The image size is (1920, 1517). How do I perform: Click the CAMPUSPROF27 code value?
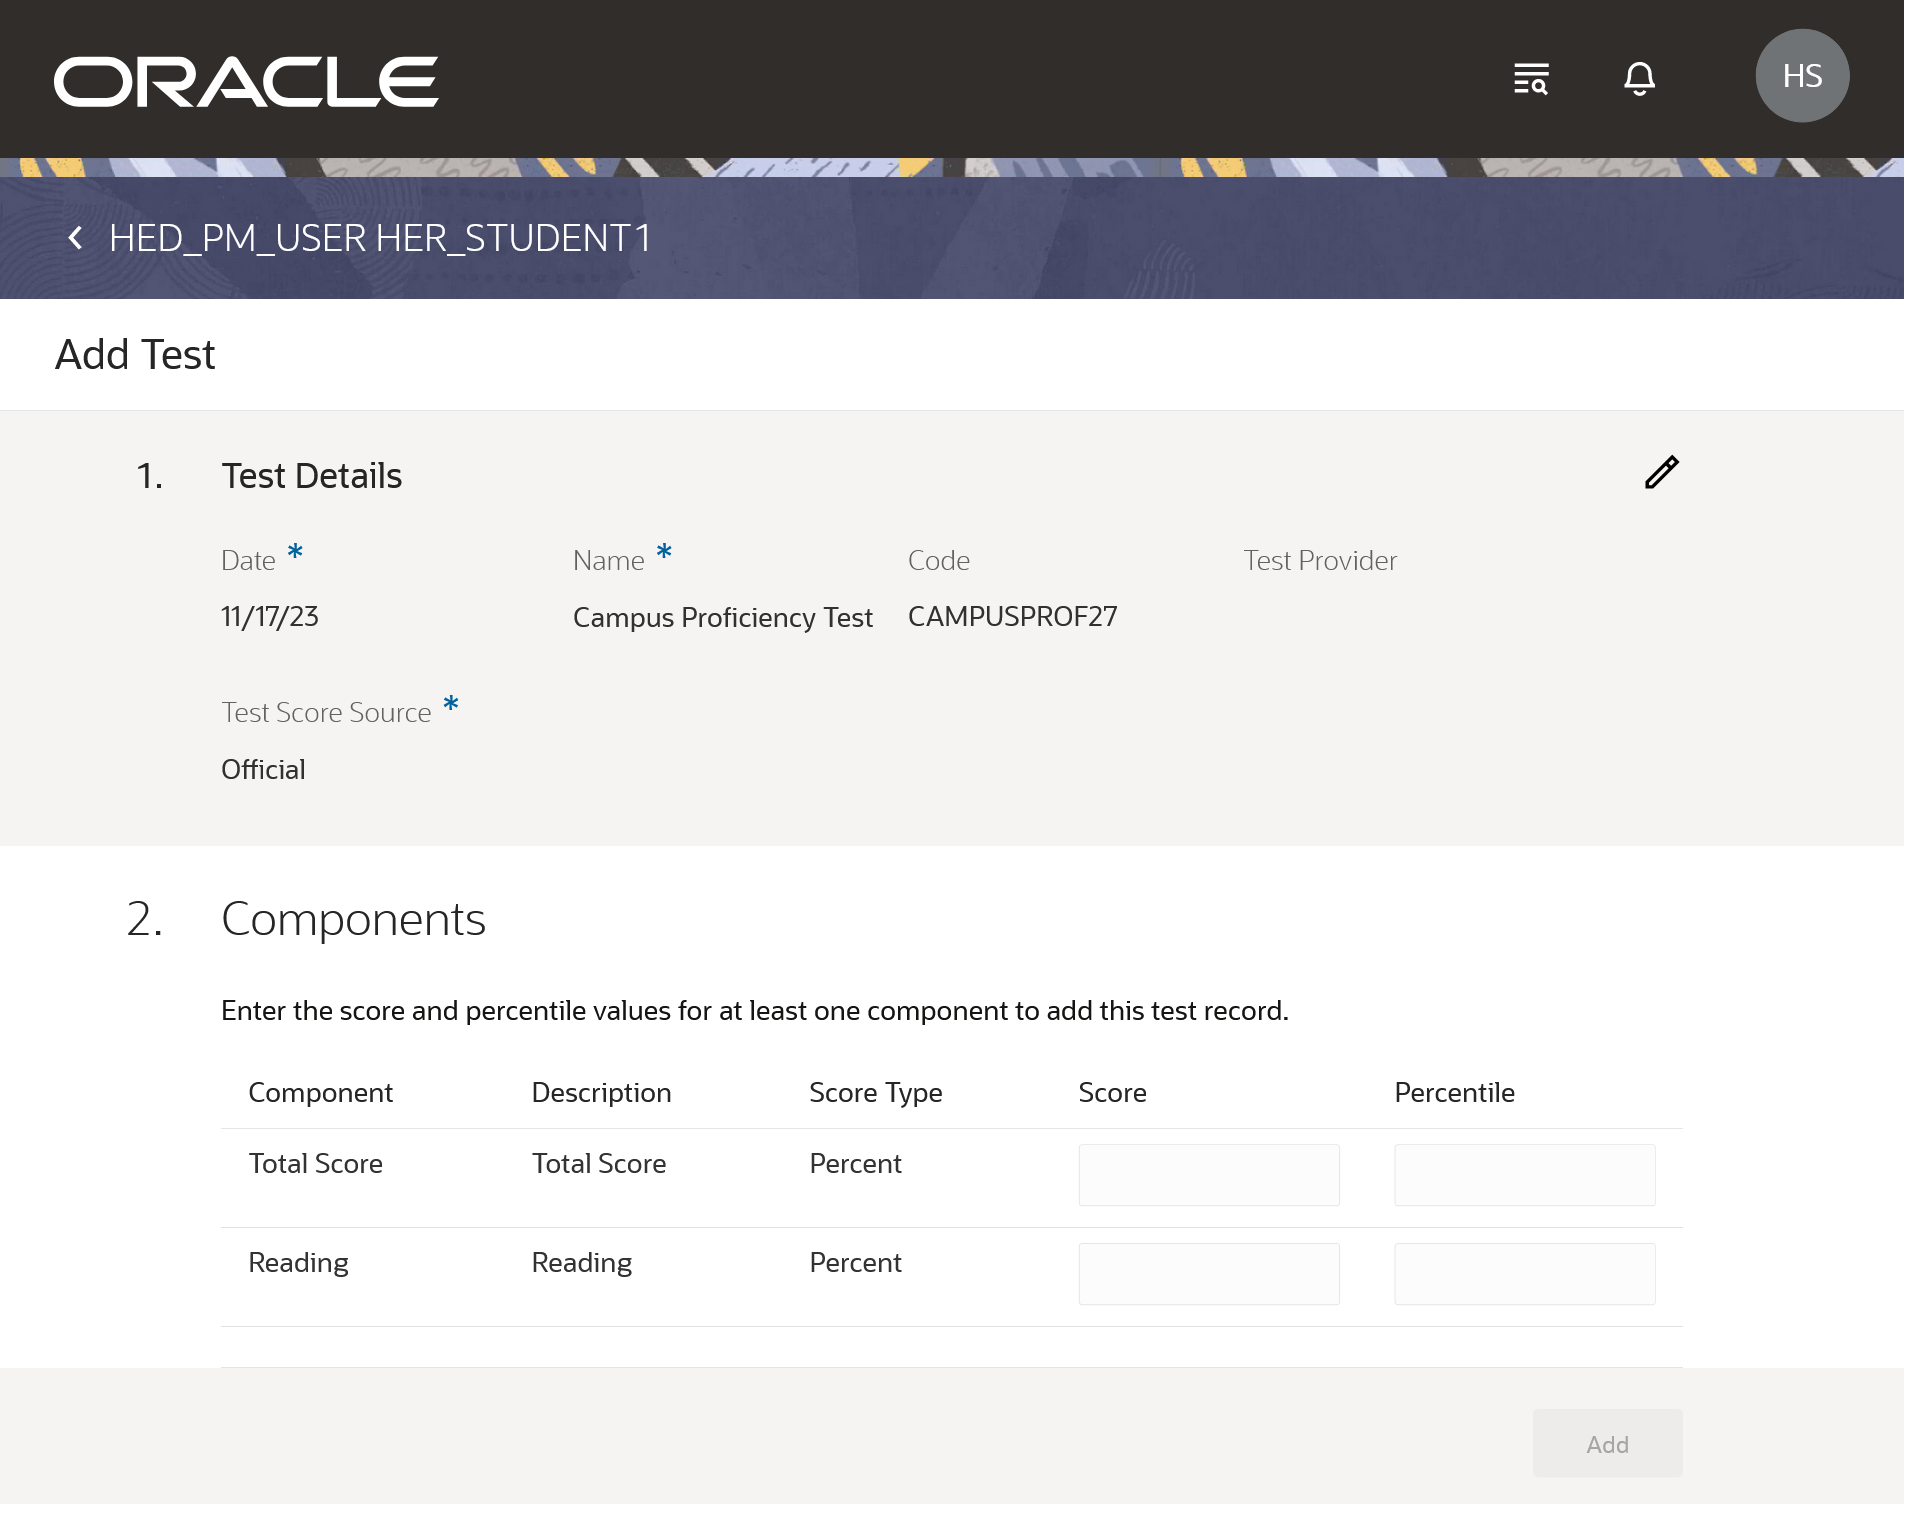[x=1012, y=617]
